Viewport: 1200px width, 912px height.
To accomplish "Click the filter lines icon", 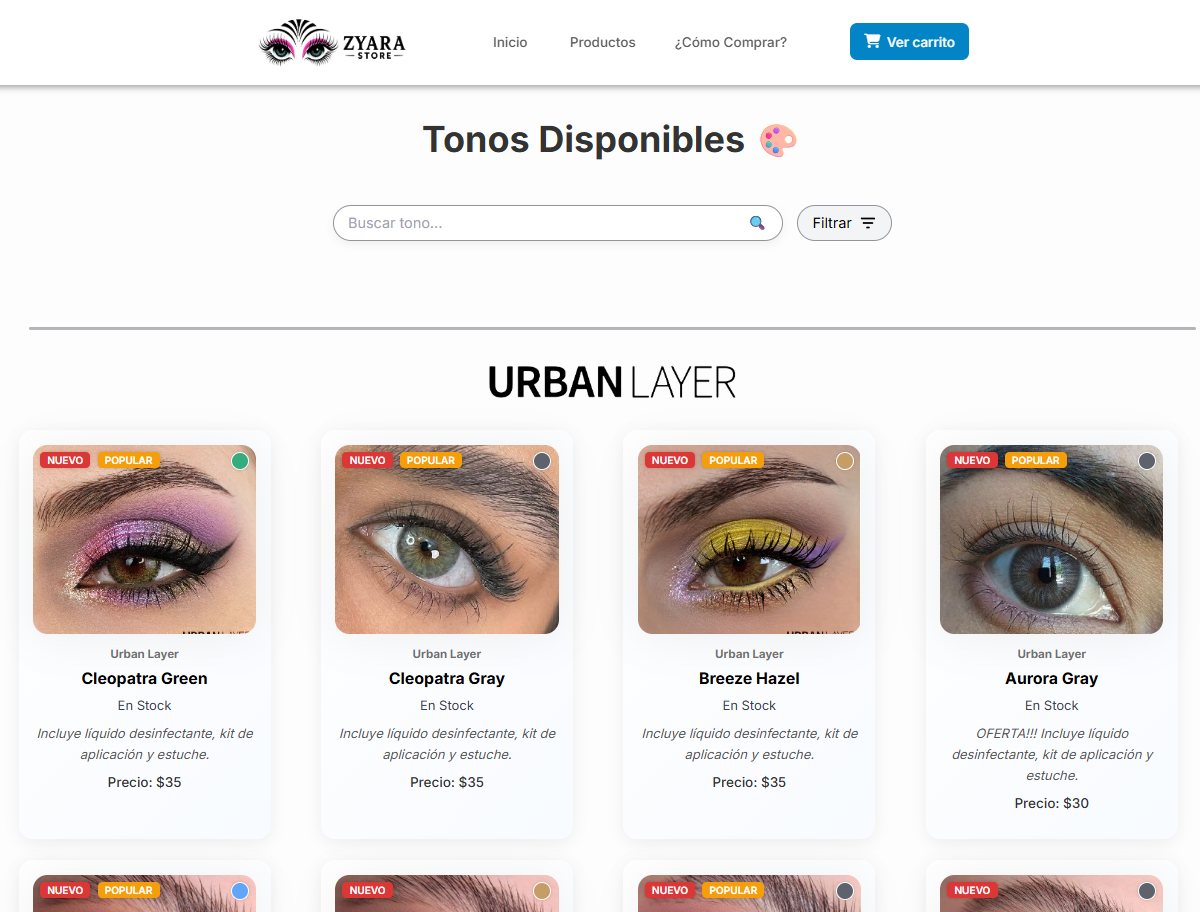I will point(868,223).
